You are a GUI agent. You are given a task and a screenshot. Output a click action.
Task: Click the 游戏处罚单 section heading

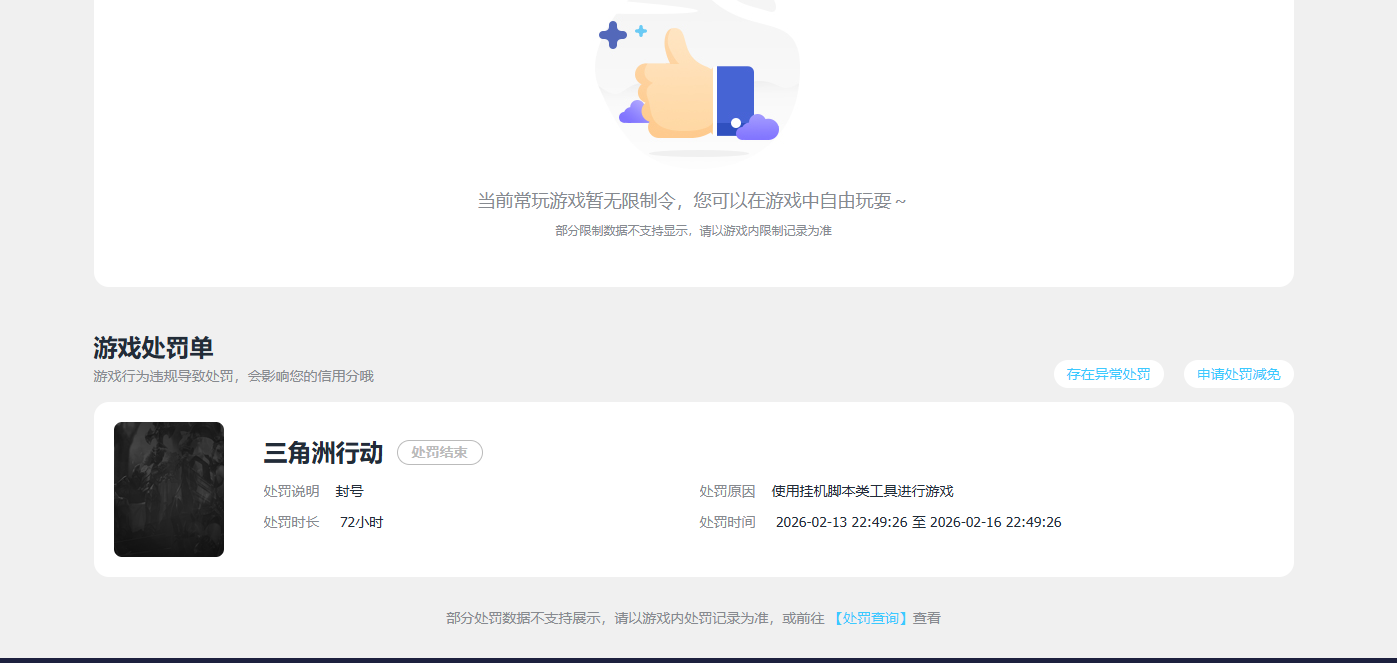point(153,348)
